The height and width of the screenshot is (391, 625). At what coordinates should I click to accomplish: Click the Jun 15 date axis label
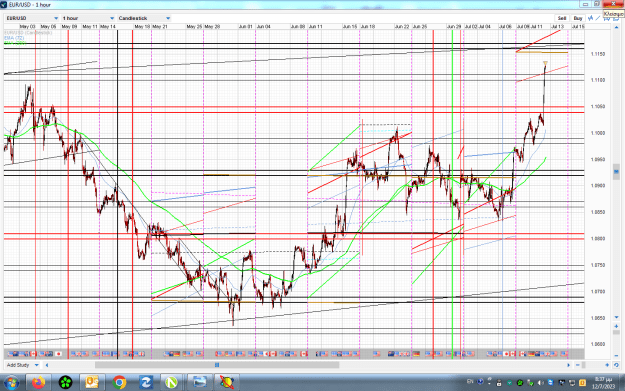[350, 26]
